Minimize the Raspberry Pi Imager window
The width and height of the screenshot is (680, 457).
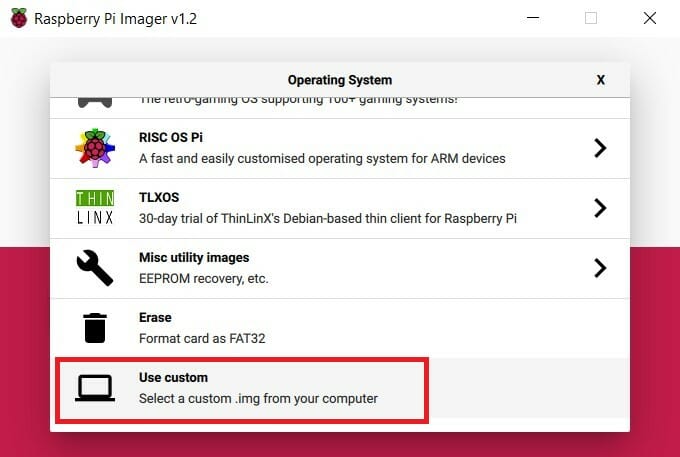tap(533, 18)
